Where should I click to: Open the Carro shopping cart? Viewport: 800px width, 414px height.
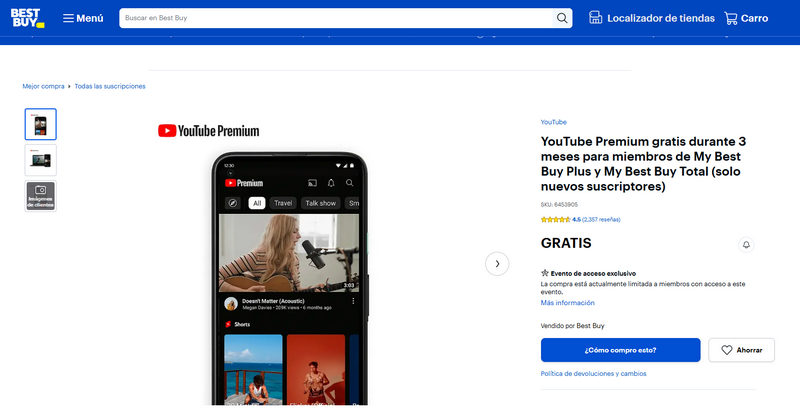point(746,18)
